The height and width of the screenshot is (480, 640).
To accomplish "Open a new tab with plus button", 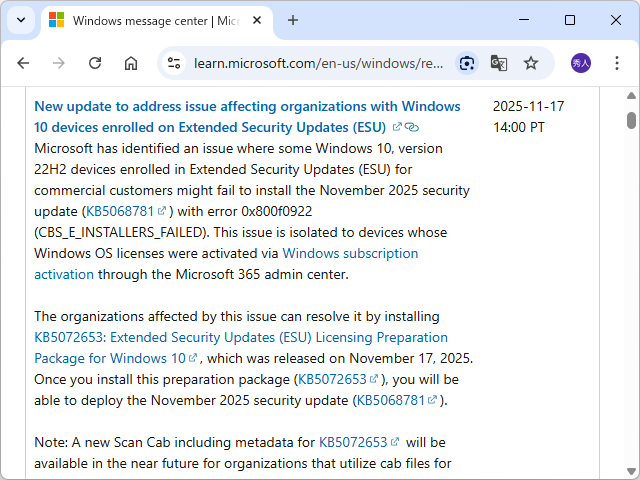I will point(293,20).
